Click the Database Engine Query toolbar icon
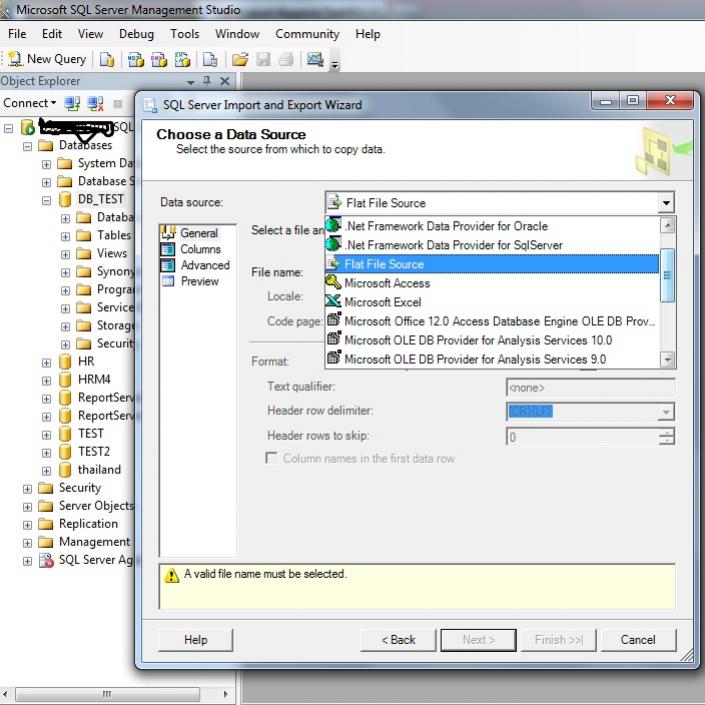Screen dimensions: 705x705 pyautogui.click(x=107, y=59)
